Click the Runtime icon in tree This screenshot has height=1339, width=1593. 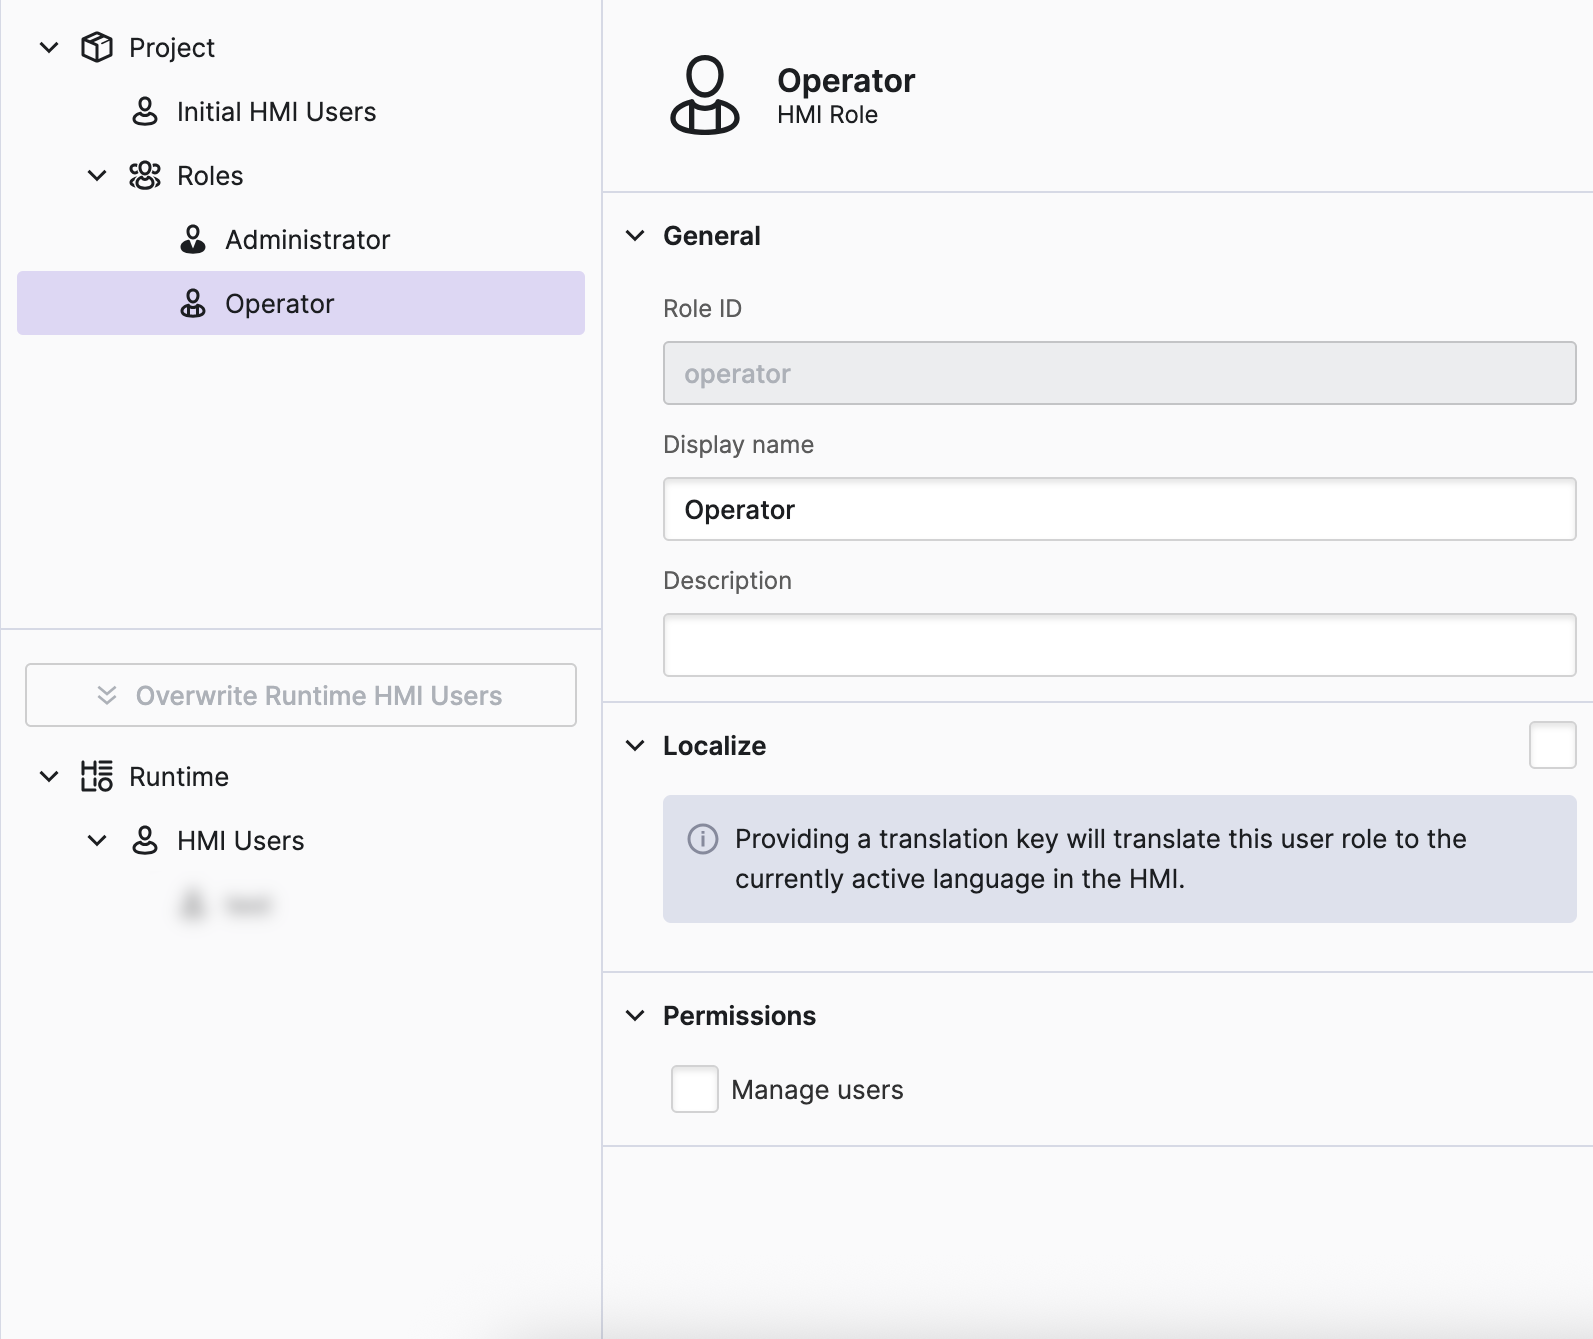pyautogui.click(x=97, y=776)
